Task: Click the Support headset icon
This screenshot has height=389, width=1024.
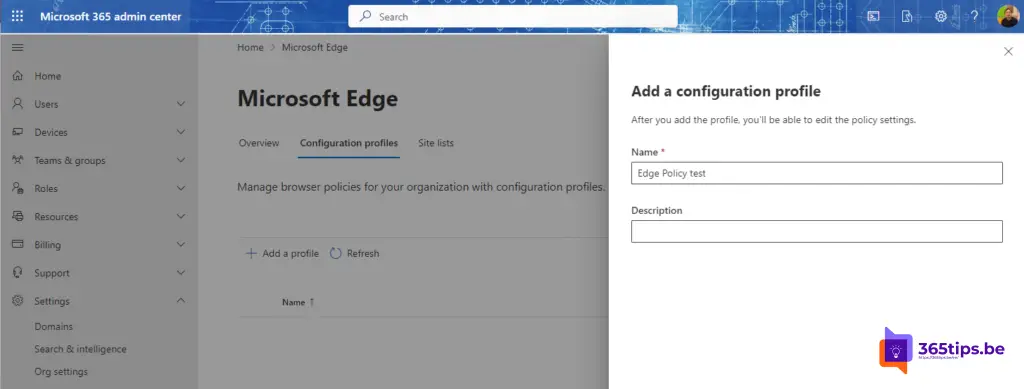Action: pos(18,273)
